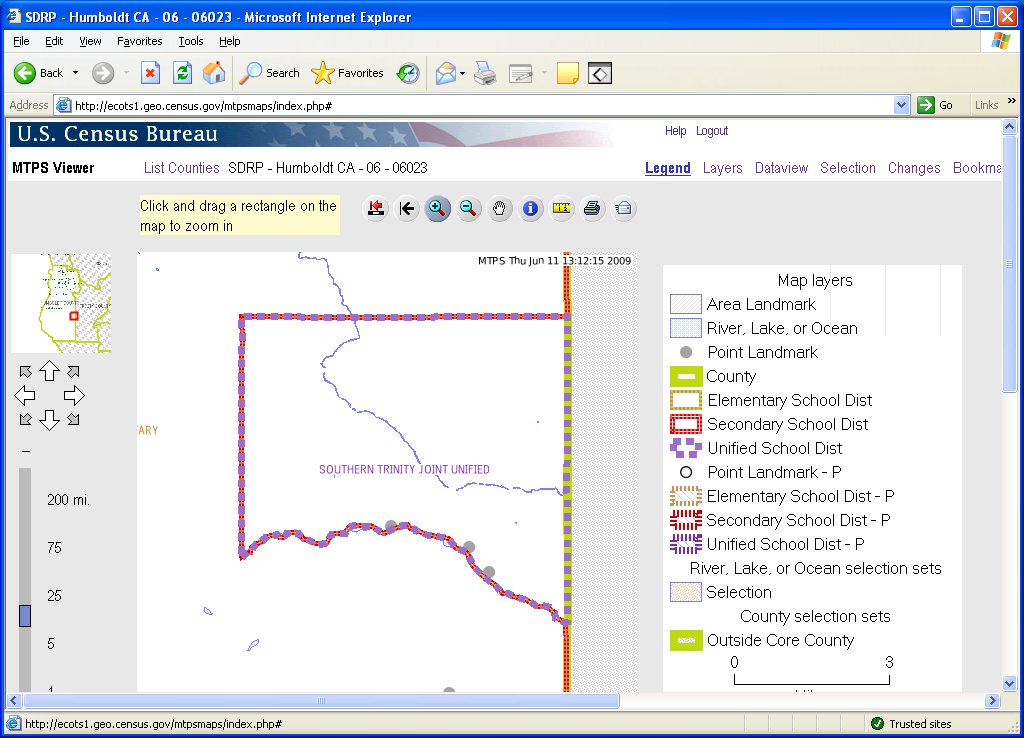Screen dimensions: 1024x738
Task: Open the address bar dropdown arrow
Action: tap(901, 105)
